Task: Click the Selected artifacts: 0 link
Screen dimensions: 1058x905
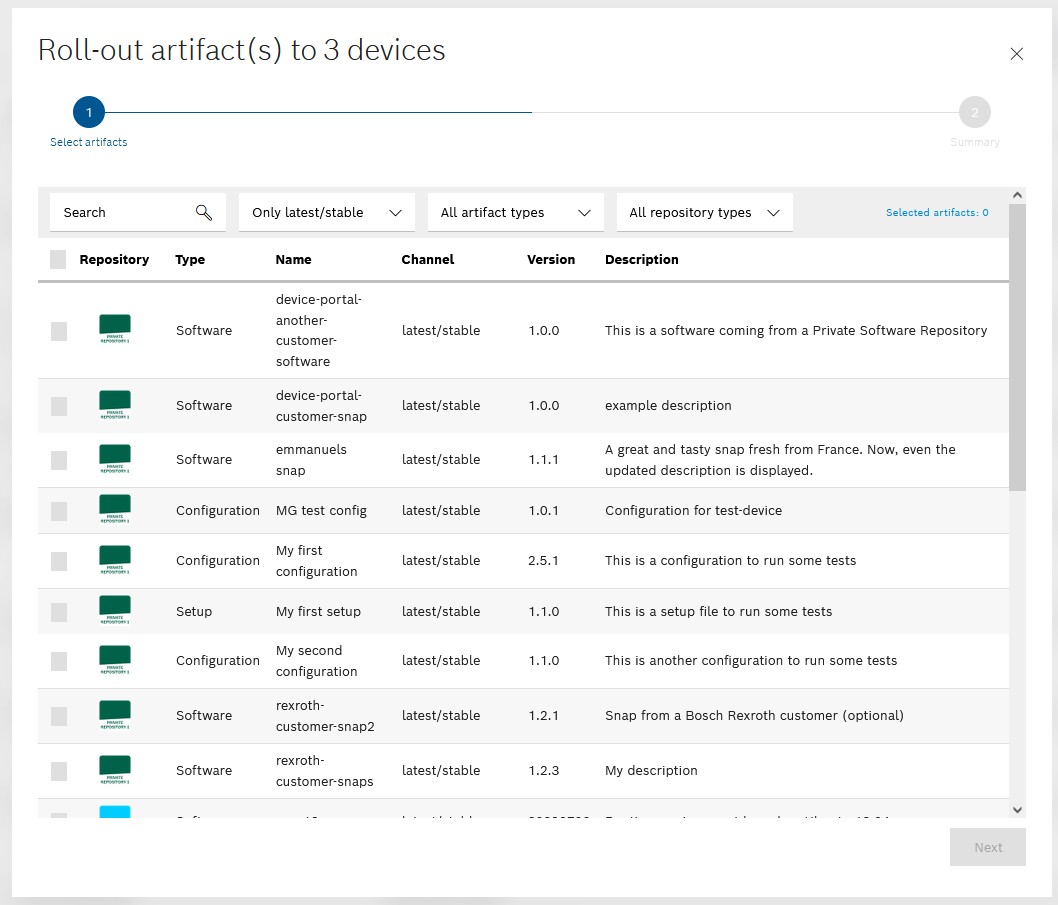Action: [937, 213]
